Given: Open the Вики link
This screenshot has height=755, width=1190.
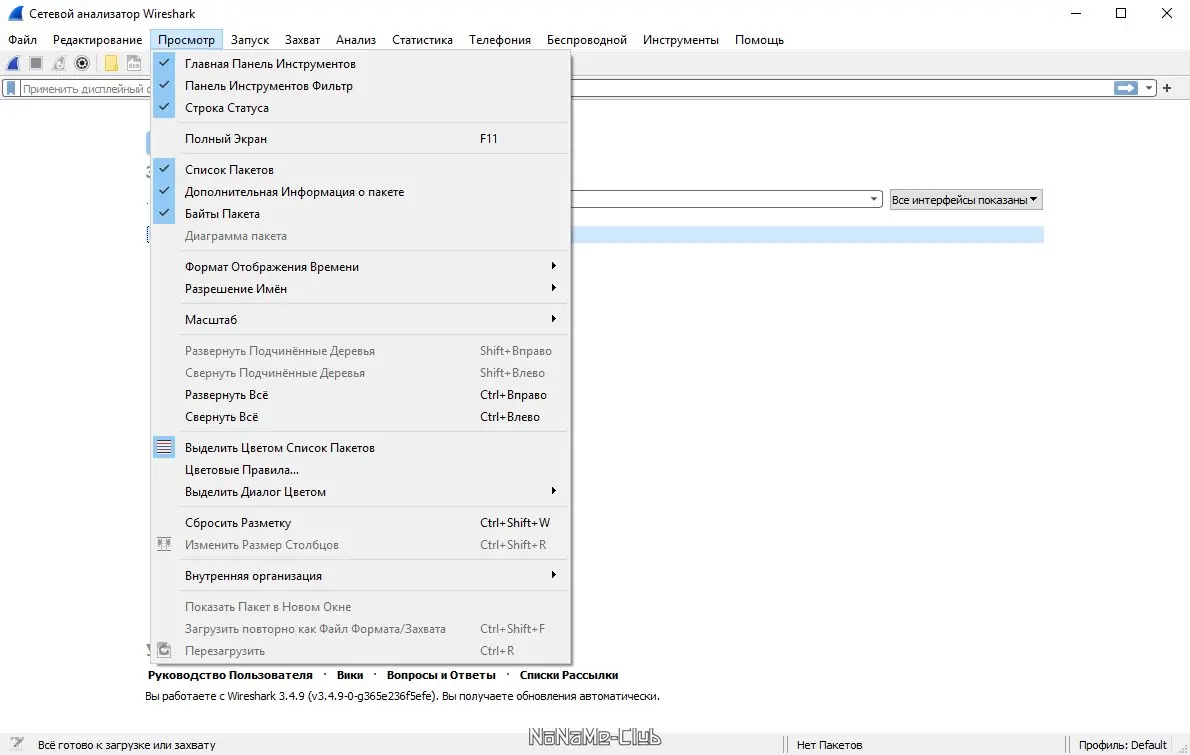Looking at the screenshot, I should tap(350, 675).
